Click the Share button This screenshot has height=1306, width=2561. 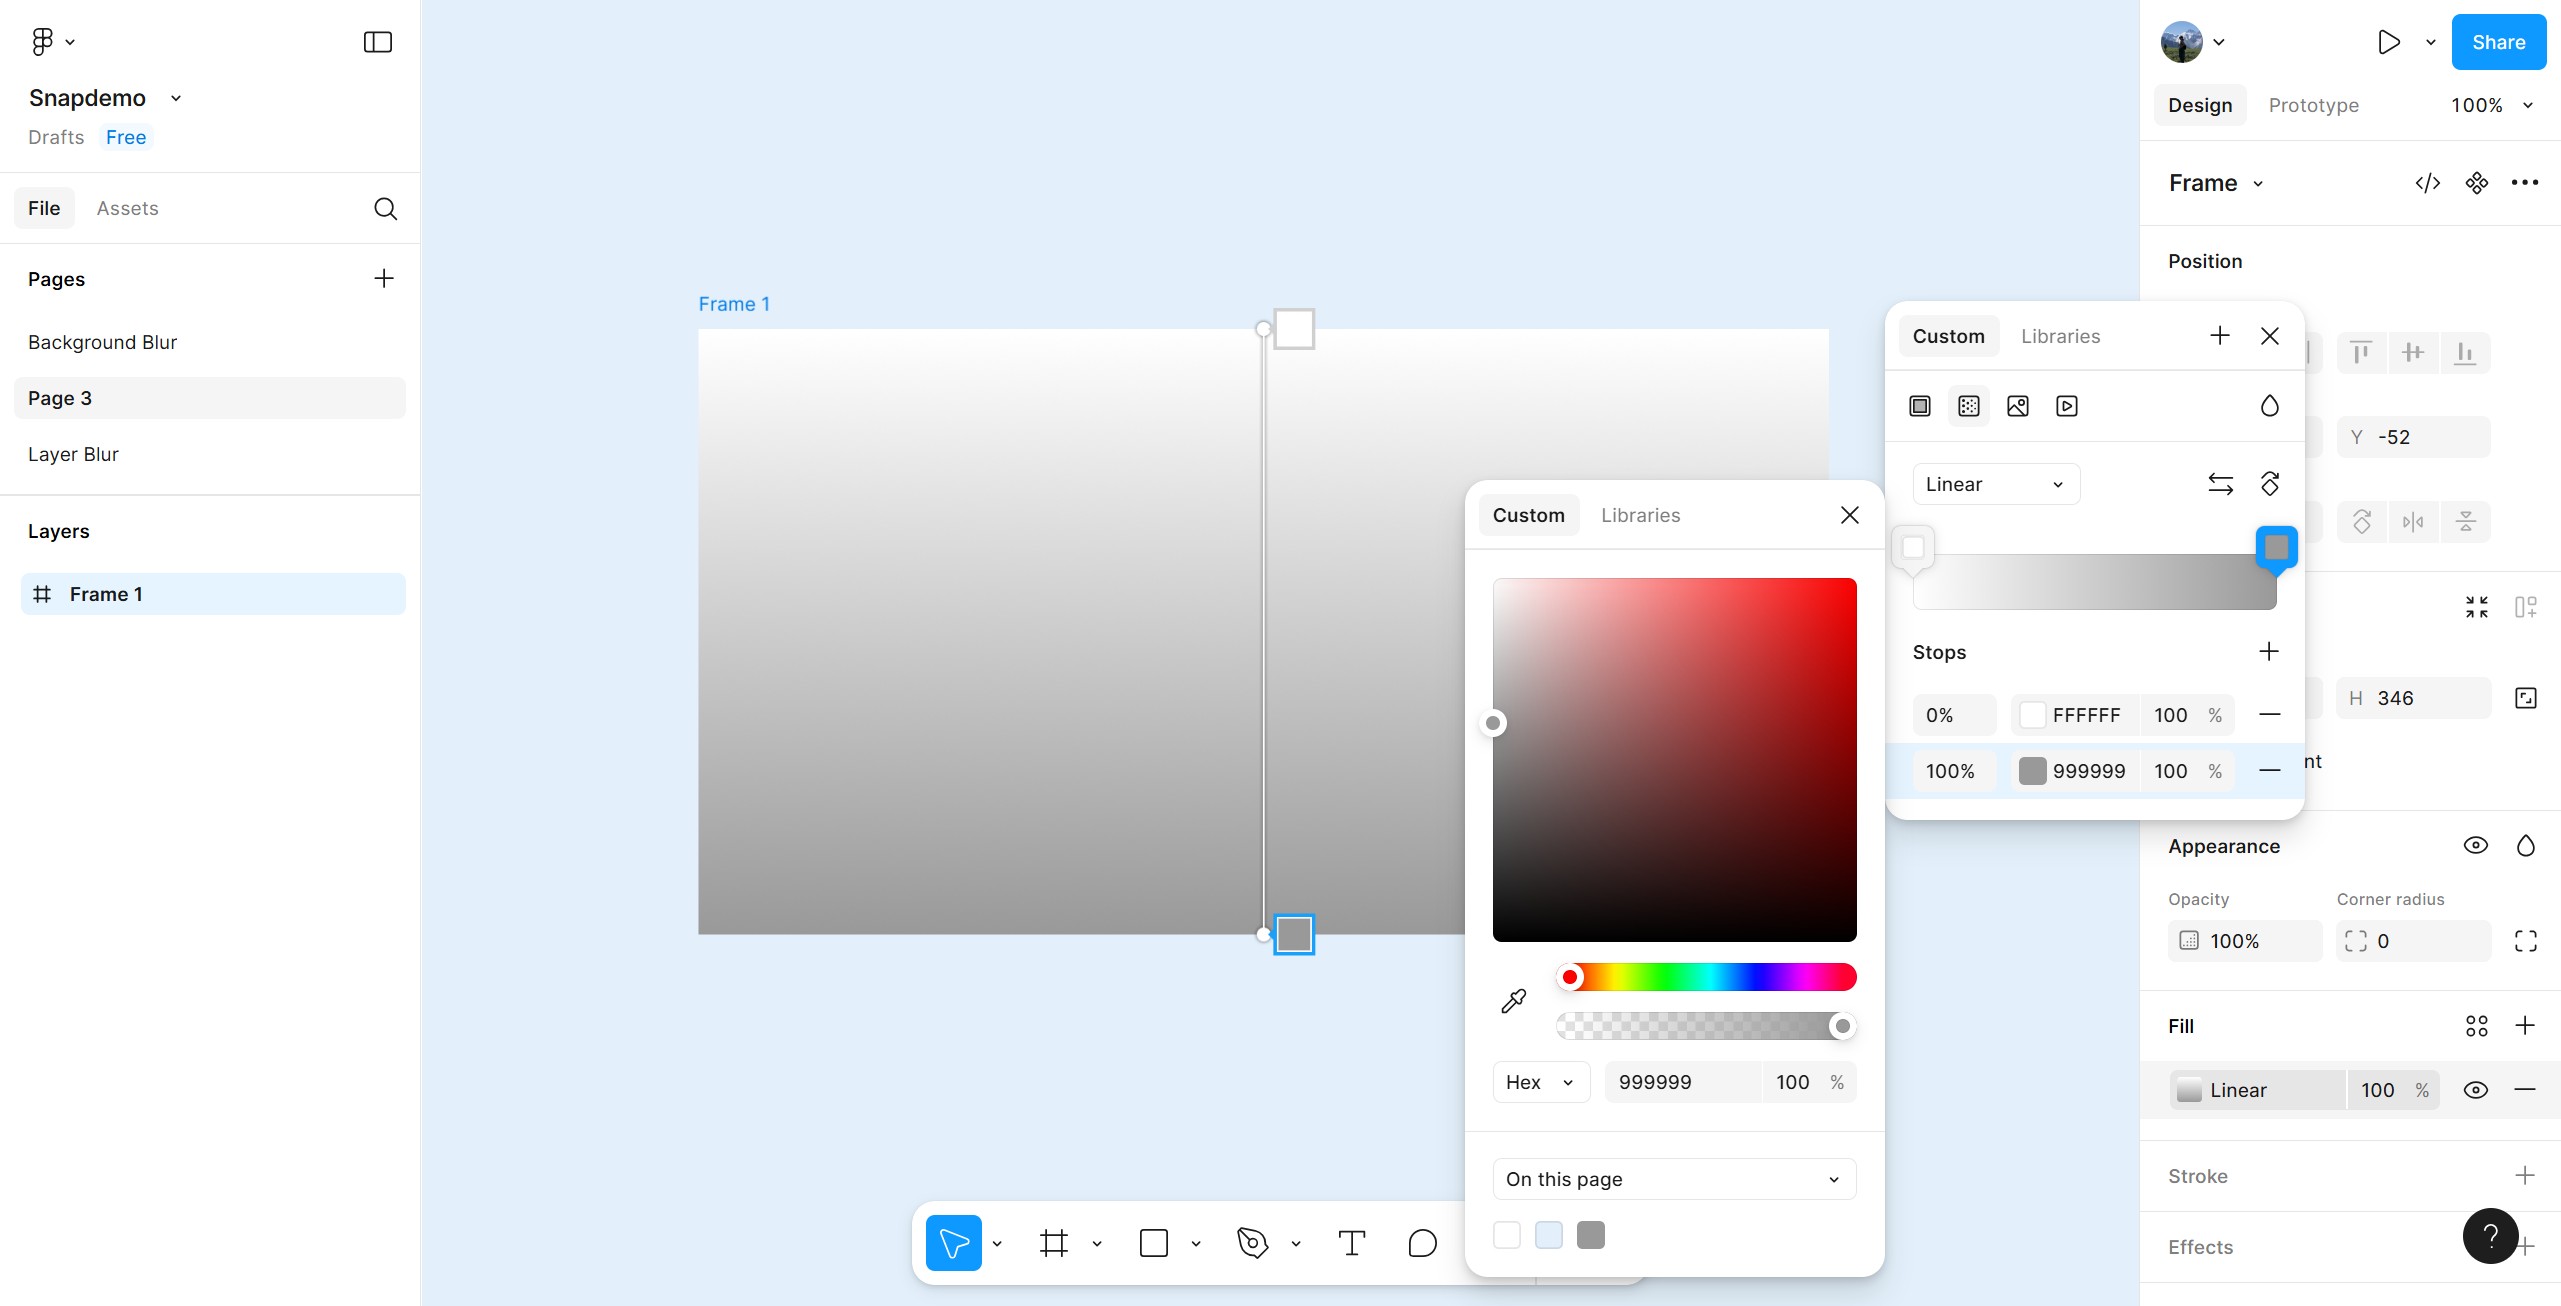pyautogui.click(x=2499, y=42)
